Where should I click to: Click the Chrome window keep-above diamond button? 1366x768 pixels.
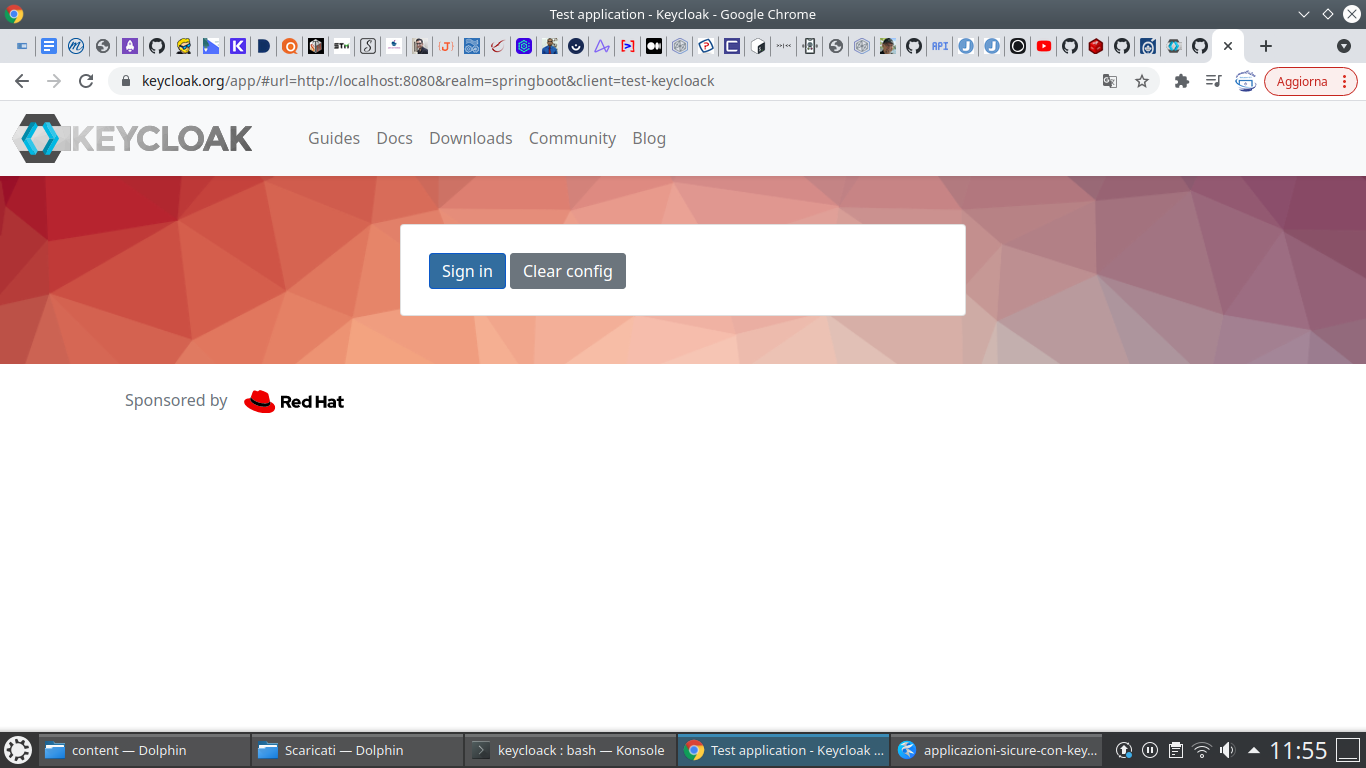click(x=1328, y=14)
